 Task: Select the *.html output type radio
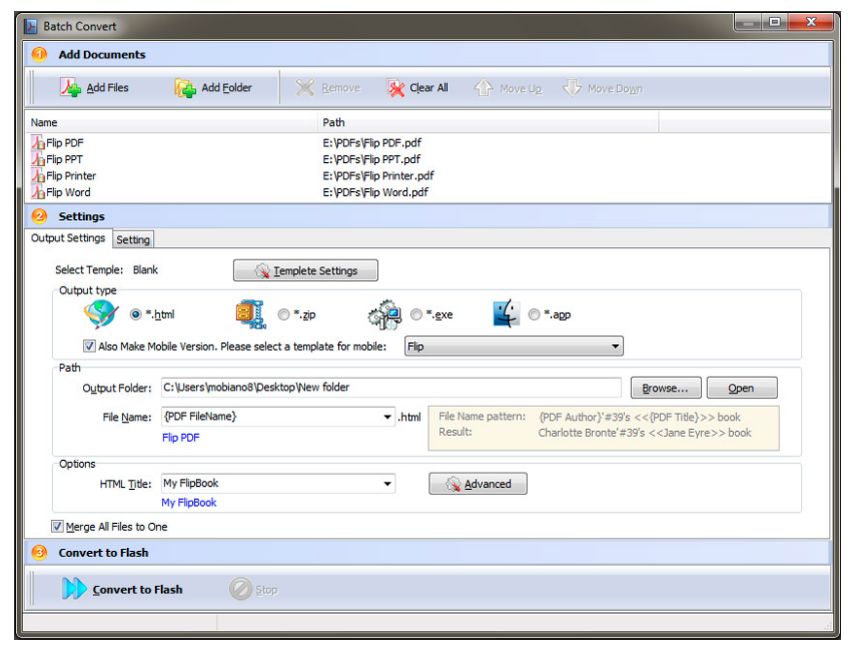tap(136, 315)
